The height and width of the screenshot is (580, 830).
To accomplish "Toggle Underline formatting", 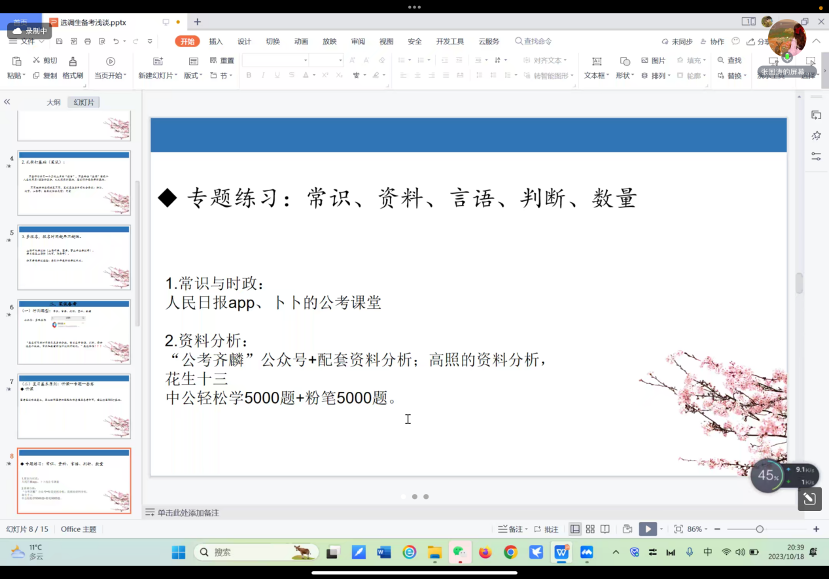I will (x=277, y=76).
